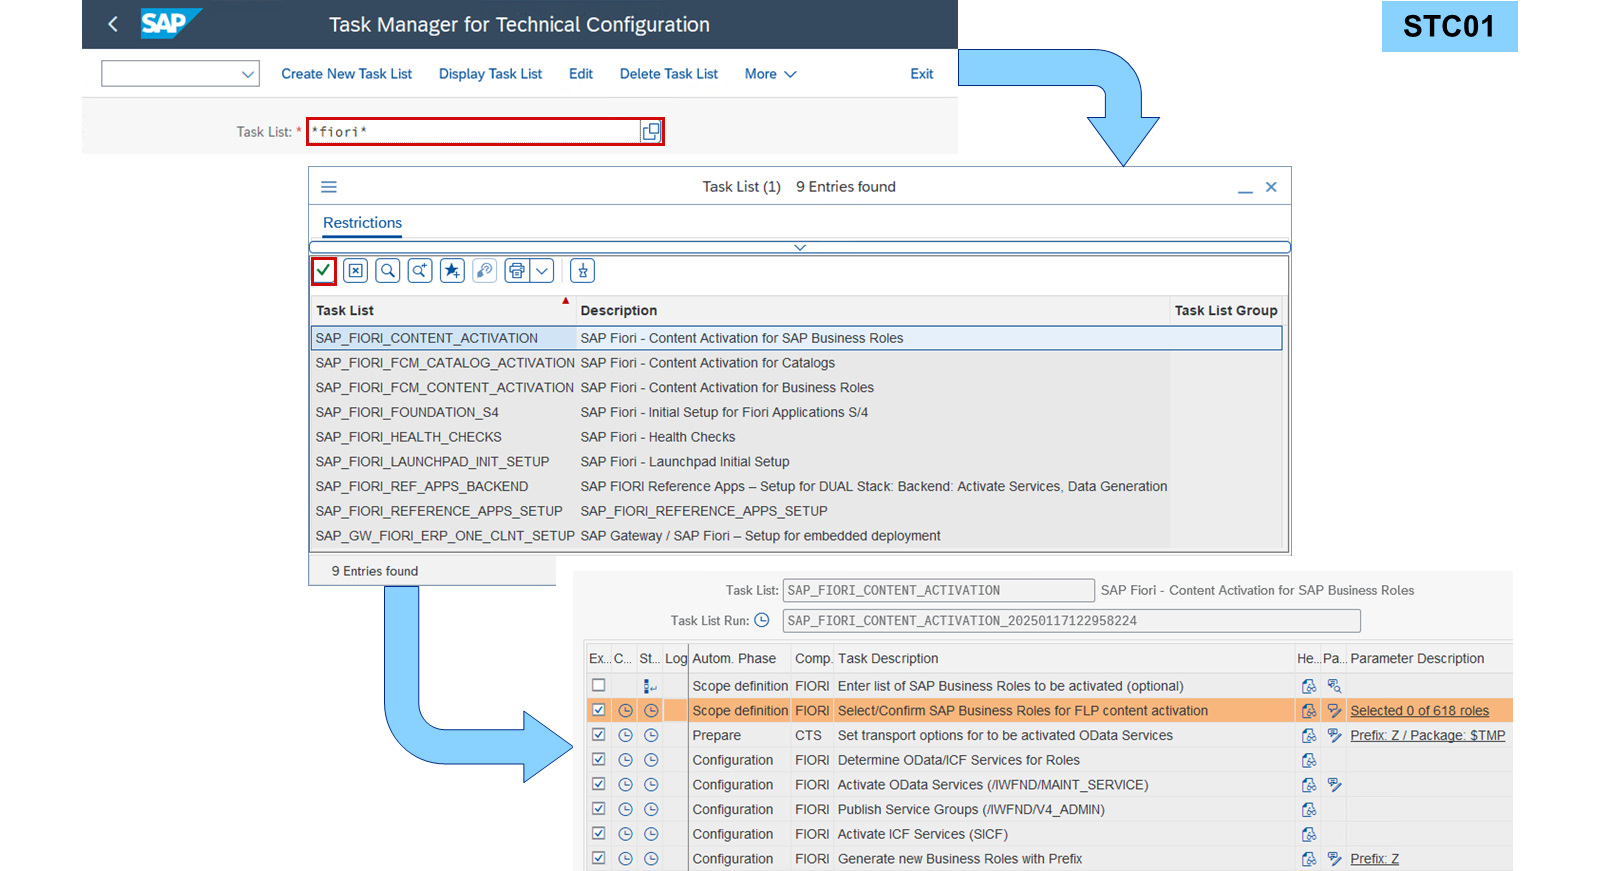Select the SAP_FIORI_REFERENCE_APPS_SETUP row
The height and width of the screenshot is (871, 1600).
pyautogui.click(x=796, y=511)
